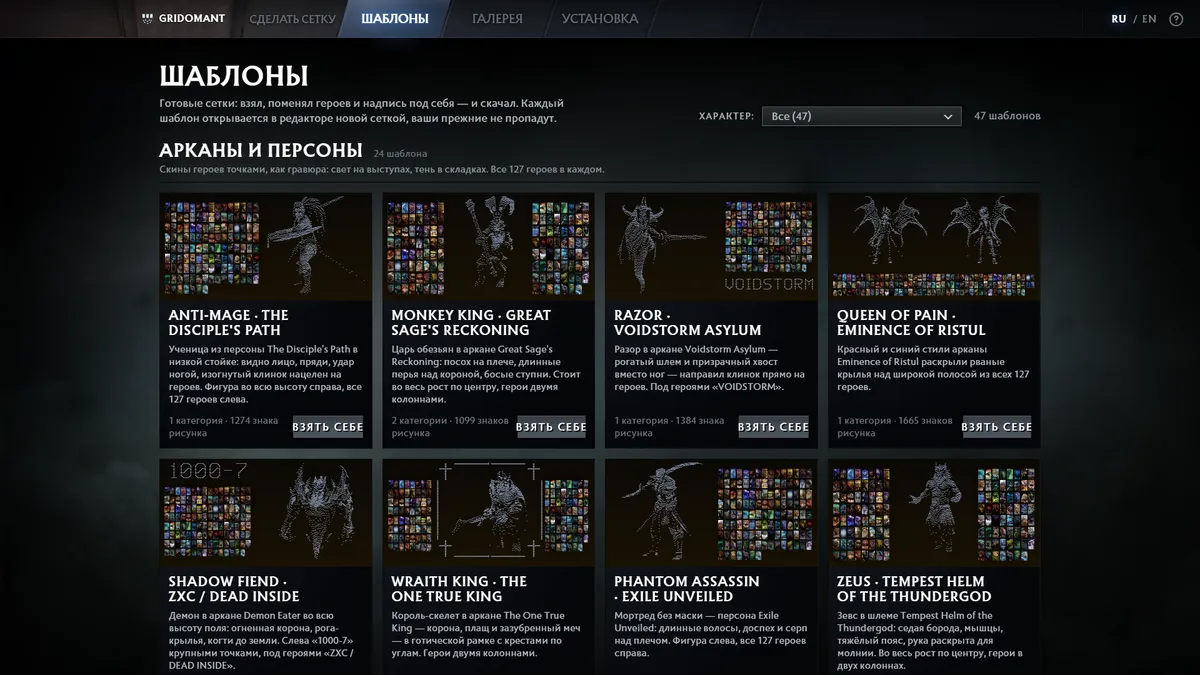Open the help question mark icon
Image resolution: width=1200 pixels, height=675 pixels.
click(x=1176, y=19)
